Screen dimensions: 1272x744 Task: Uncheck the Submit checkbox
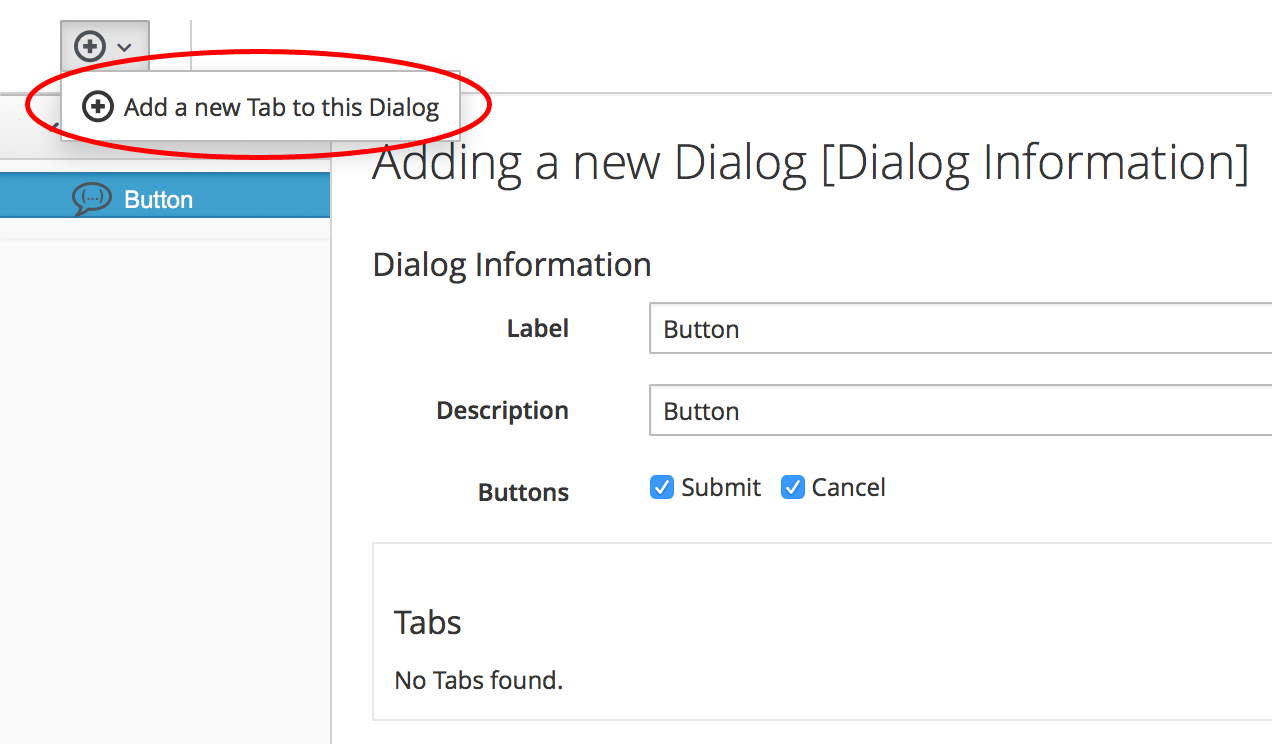pyautogui.click(x=662, y=488)
